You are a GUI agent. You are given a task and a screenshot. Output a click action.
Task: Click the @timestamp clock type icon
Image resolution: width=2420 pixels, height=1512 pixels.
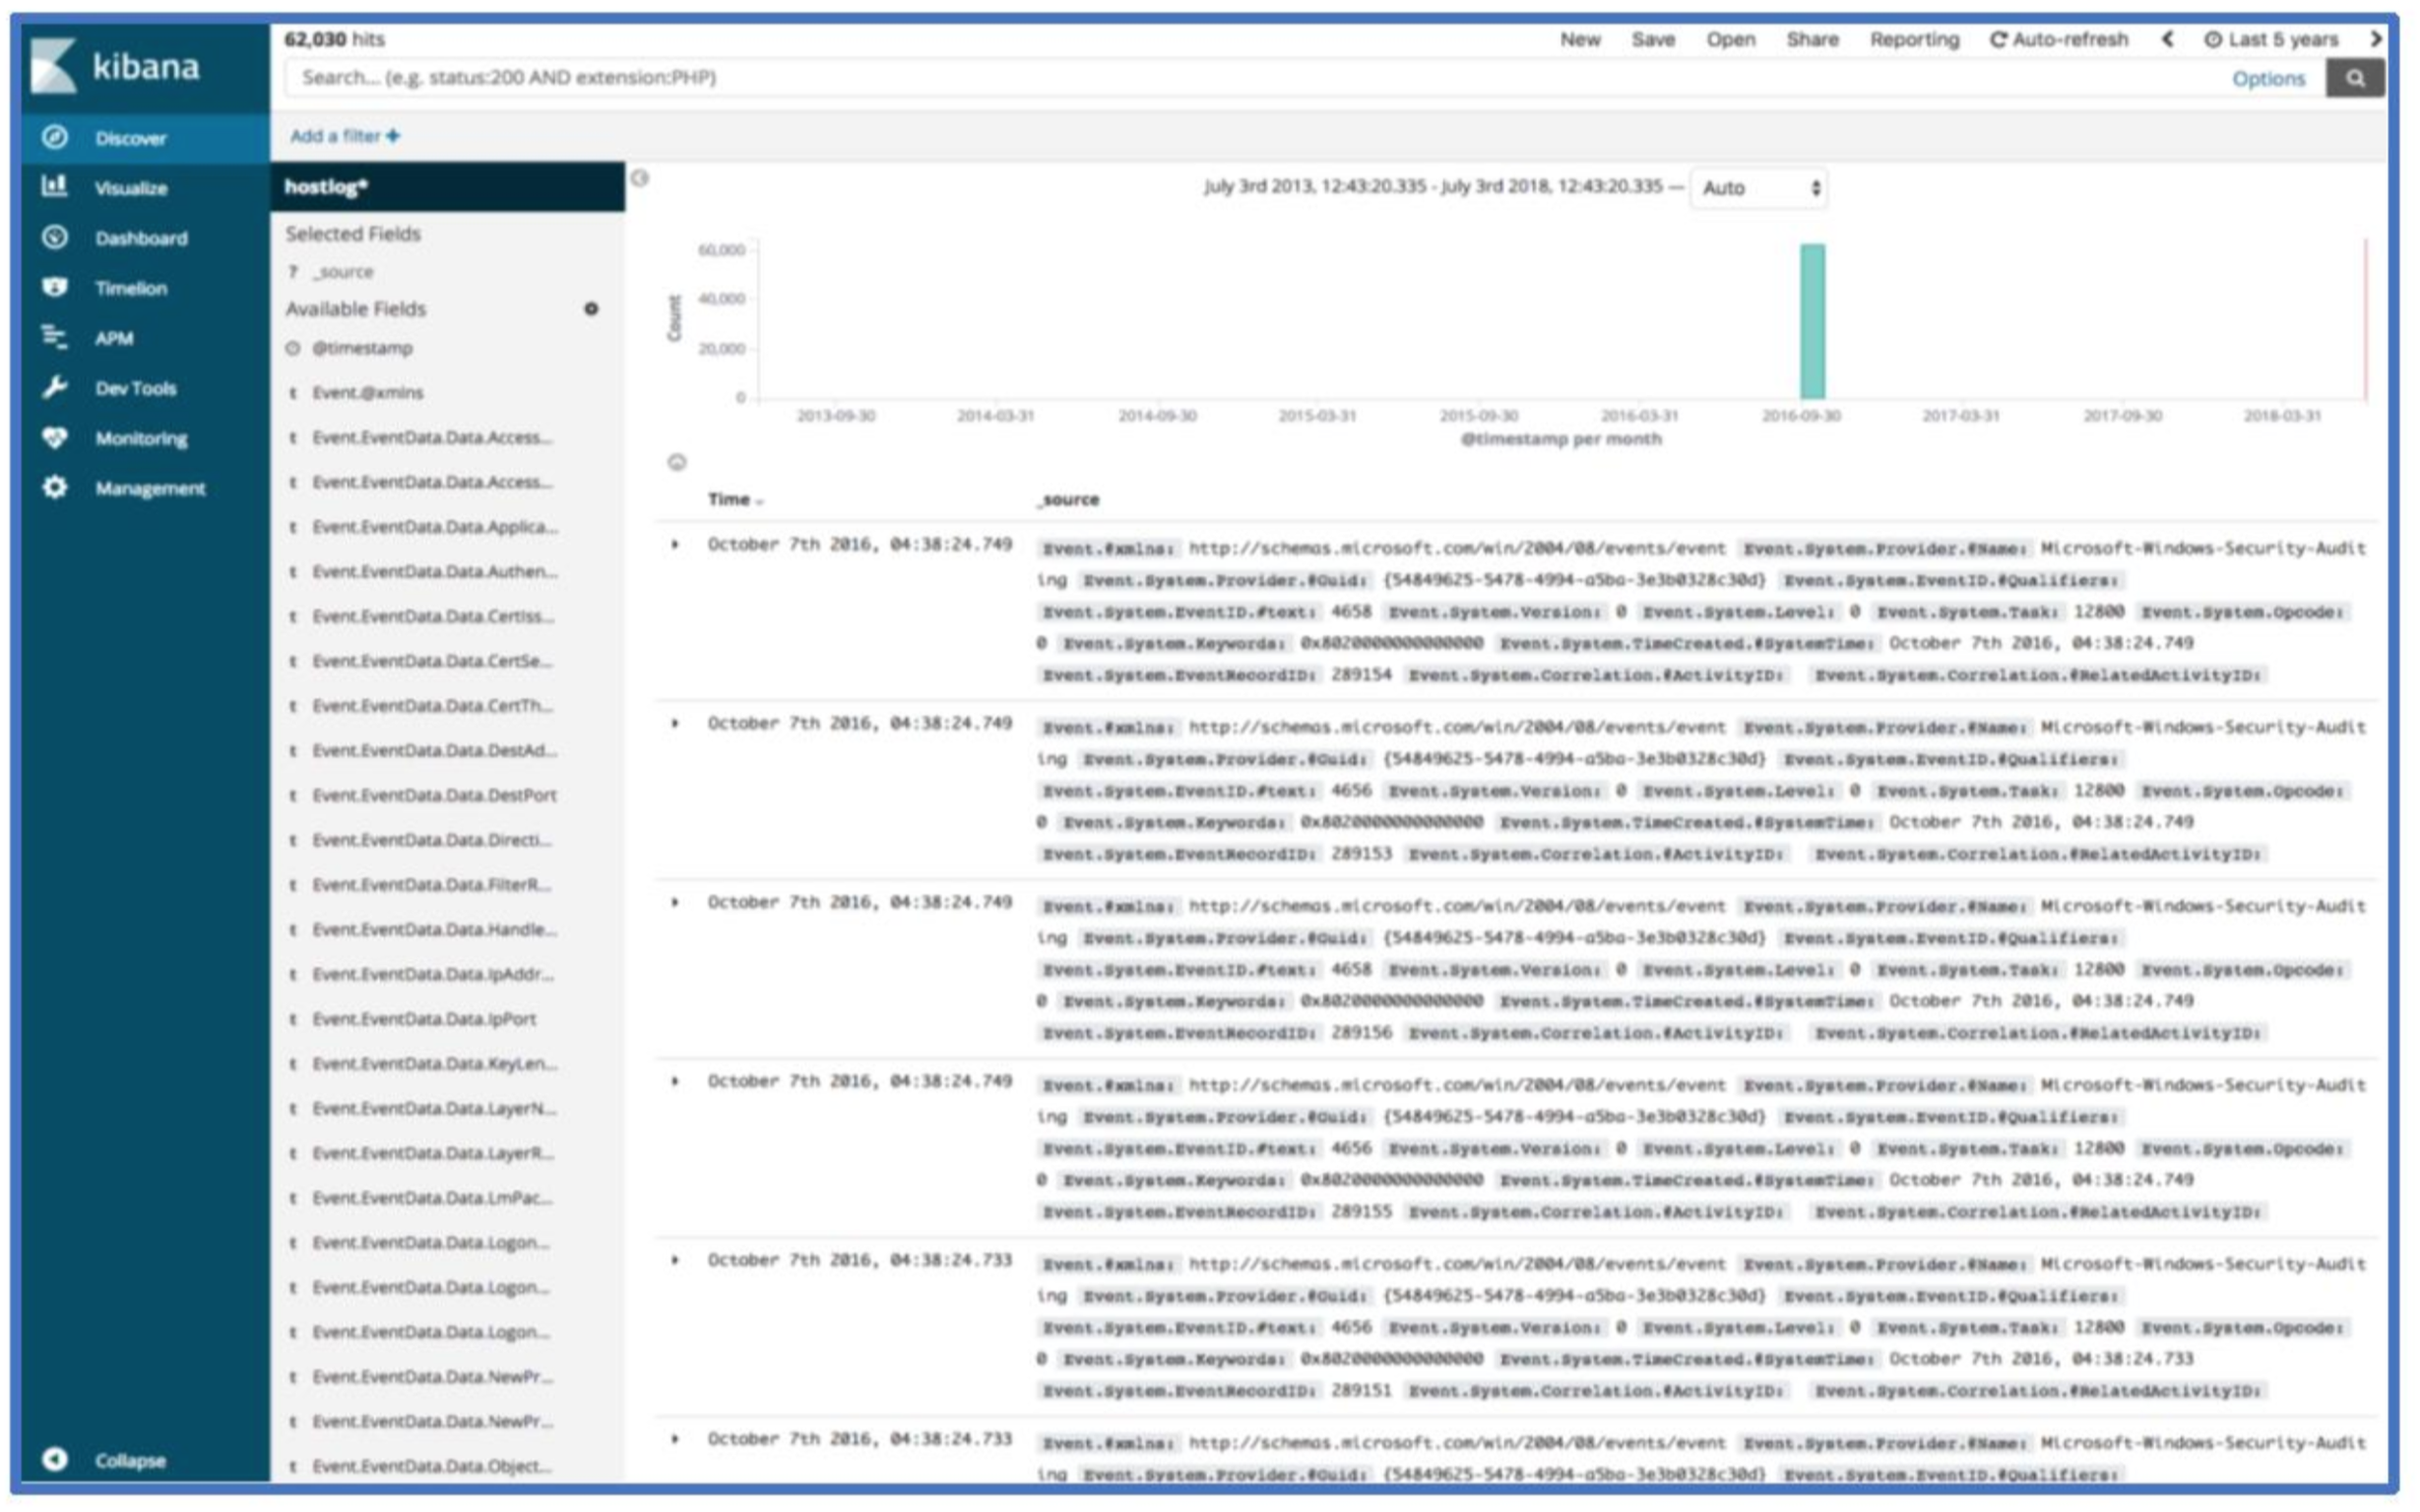coord(293,348)
